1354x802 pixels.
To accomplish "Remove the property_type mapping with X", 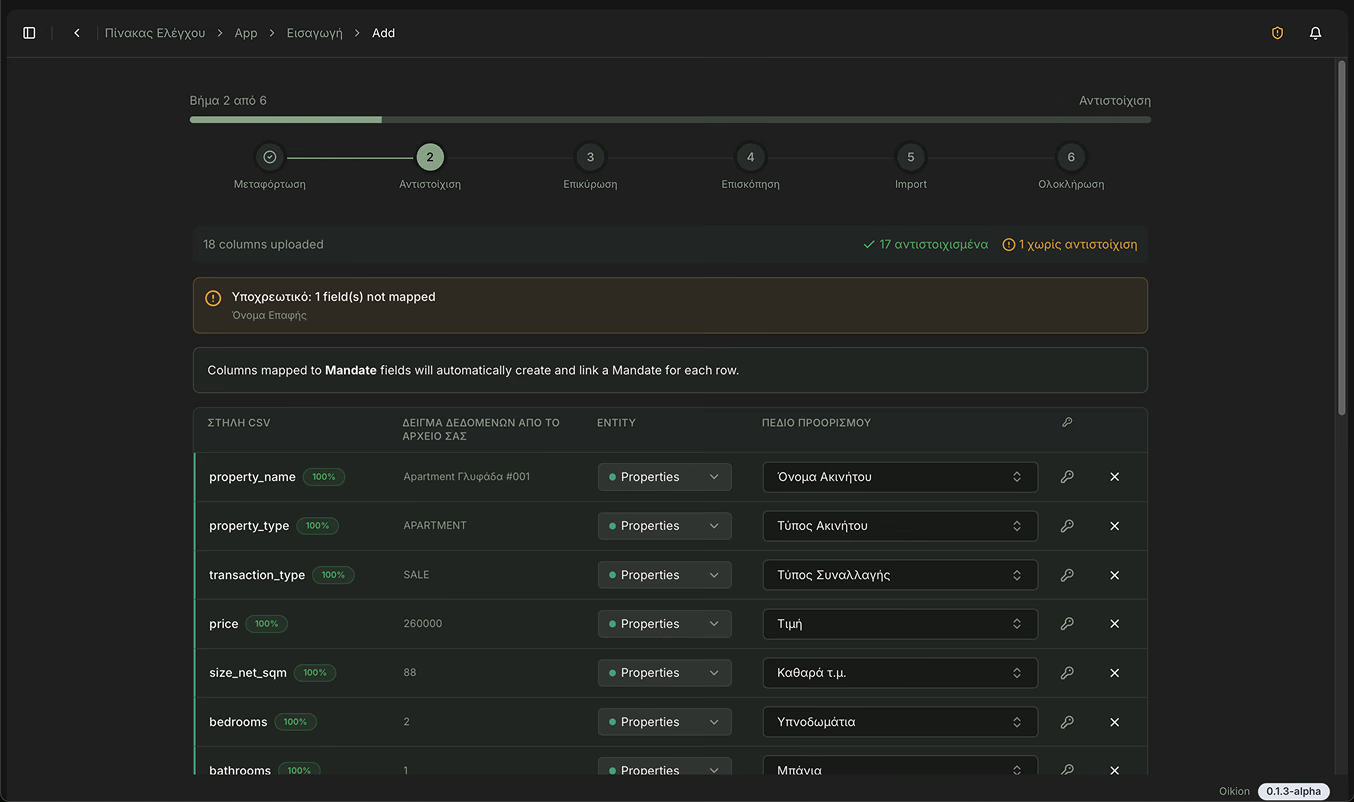I will tap(1115, 526).
